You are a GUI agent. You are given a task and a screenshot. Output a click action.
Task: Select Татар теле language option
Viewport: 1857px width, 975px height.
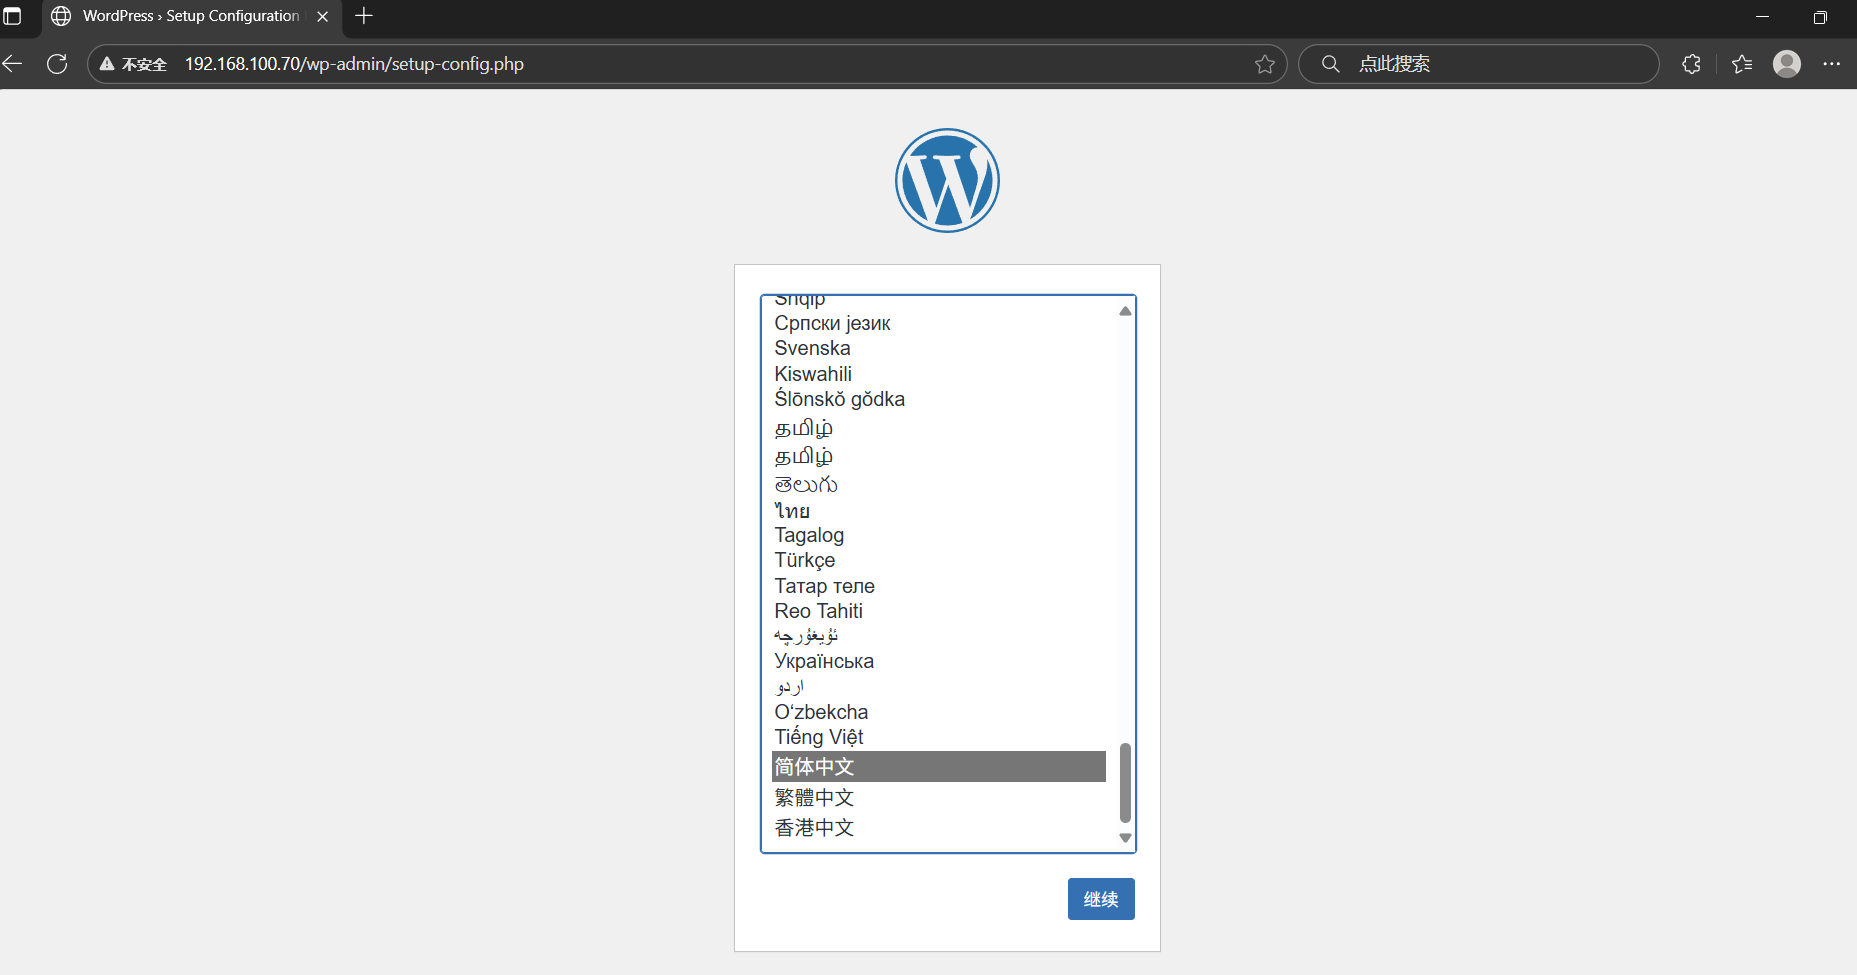939,586
